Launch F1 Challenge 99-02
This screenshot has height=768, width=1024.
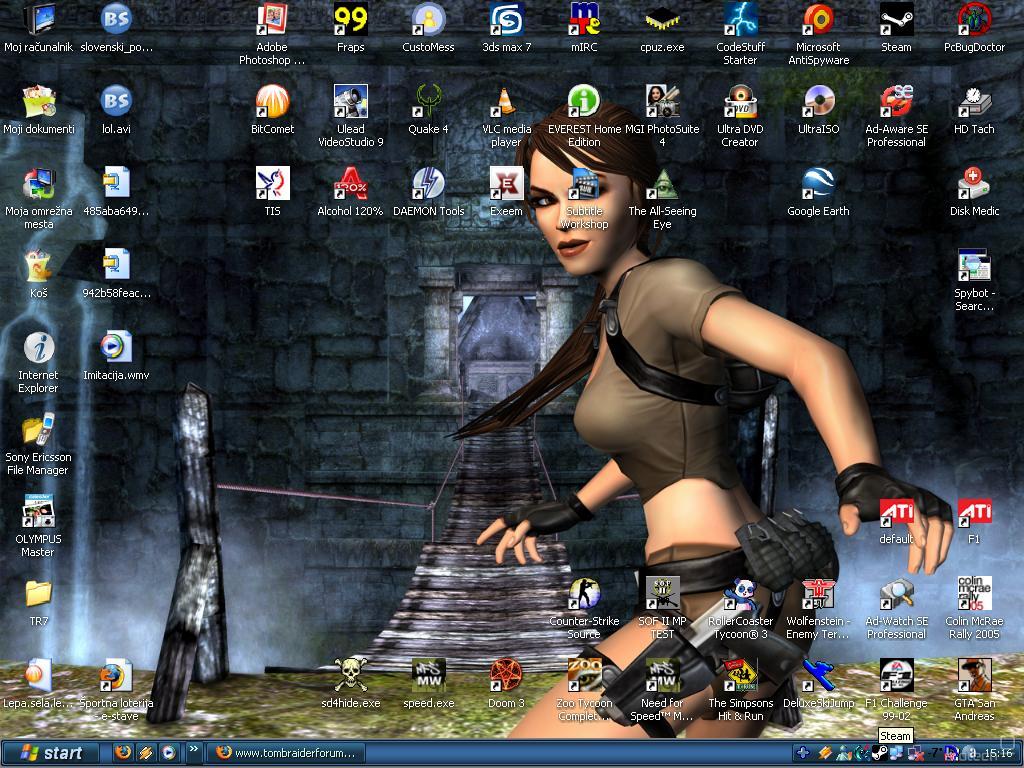896,690
